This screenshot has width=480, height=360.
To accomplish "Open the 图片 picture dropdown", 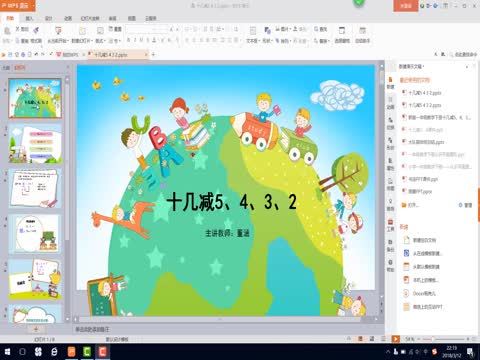I will coord(283,29).
